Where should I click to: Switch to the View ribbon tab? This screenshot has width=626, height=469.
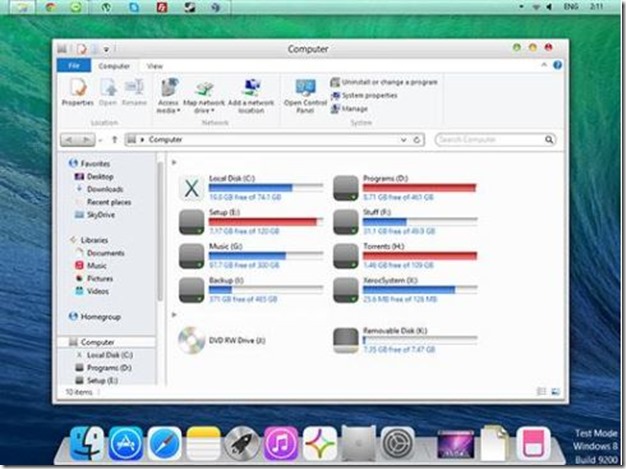[x=155, y=66]
